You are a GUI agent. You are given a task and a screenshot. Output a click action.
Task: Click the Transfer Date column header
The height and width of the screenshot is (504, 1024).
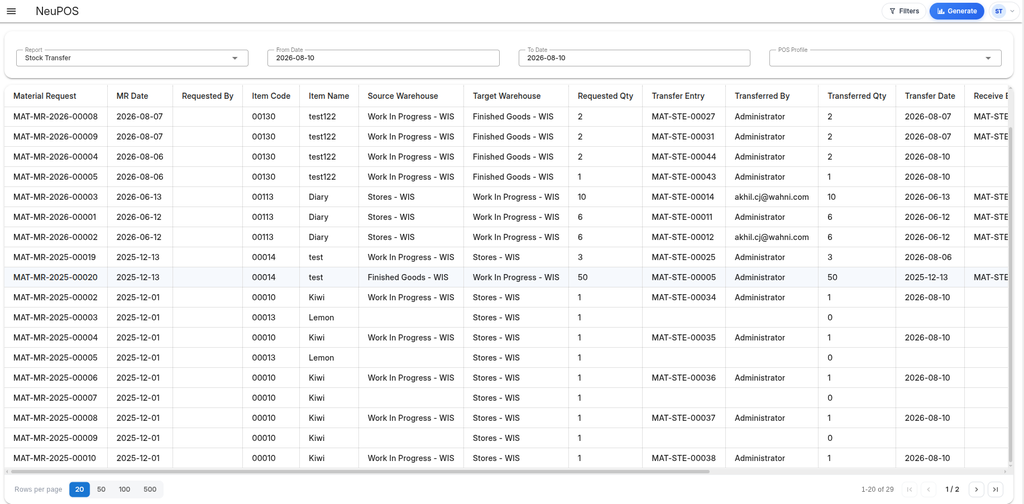(x=930, y=96)
